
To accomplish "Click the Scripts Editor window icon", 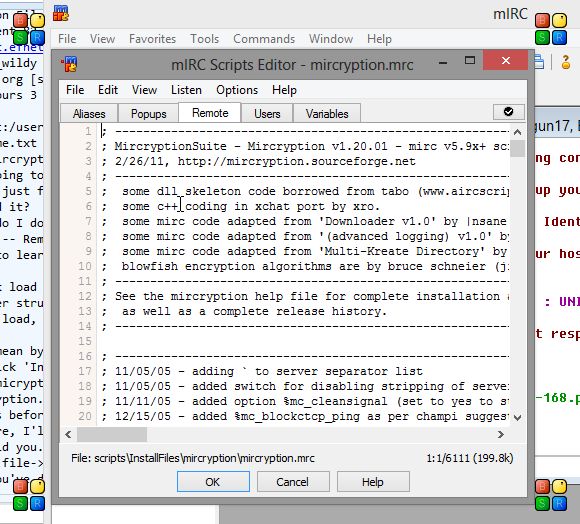I will click(x=69, y=64).
